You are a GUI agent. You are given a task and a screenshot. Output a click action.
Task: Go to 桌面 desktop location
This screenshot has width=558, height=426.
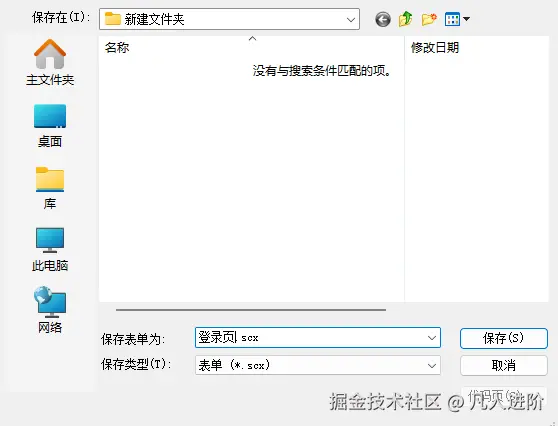(50, 126)
